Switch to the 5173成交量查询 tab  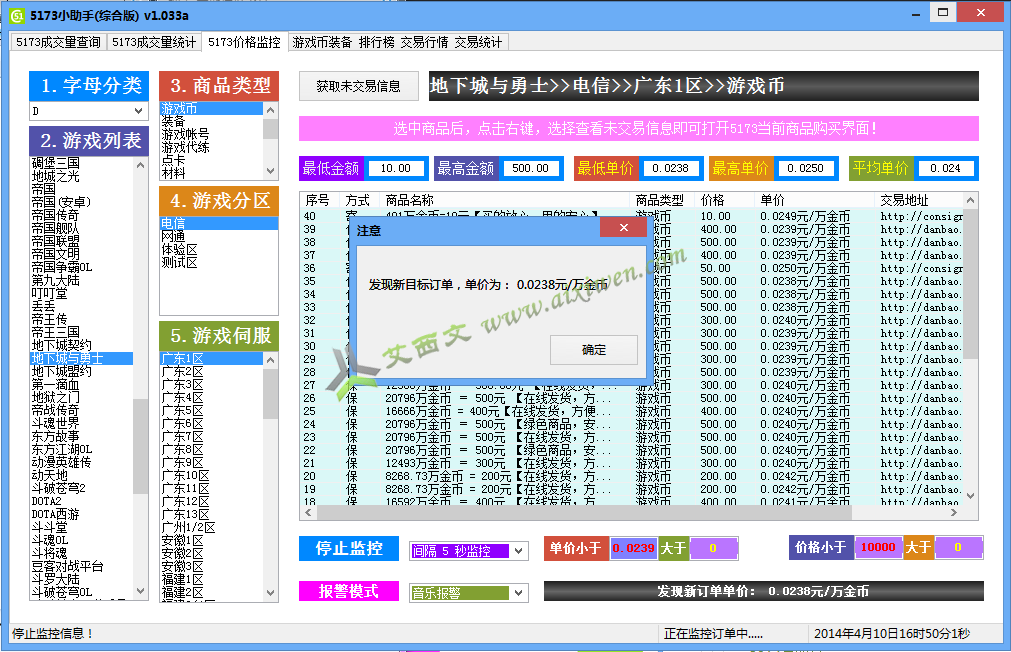tap(59, 42)
